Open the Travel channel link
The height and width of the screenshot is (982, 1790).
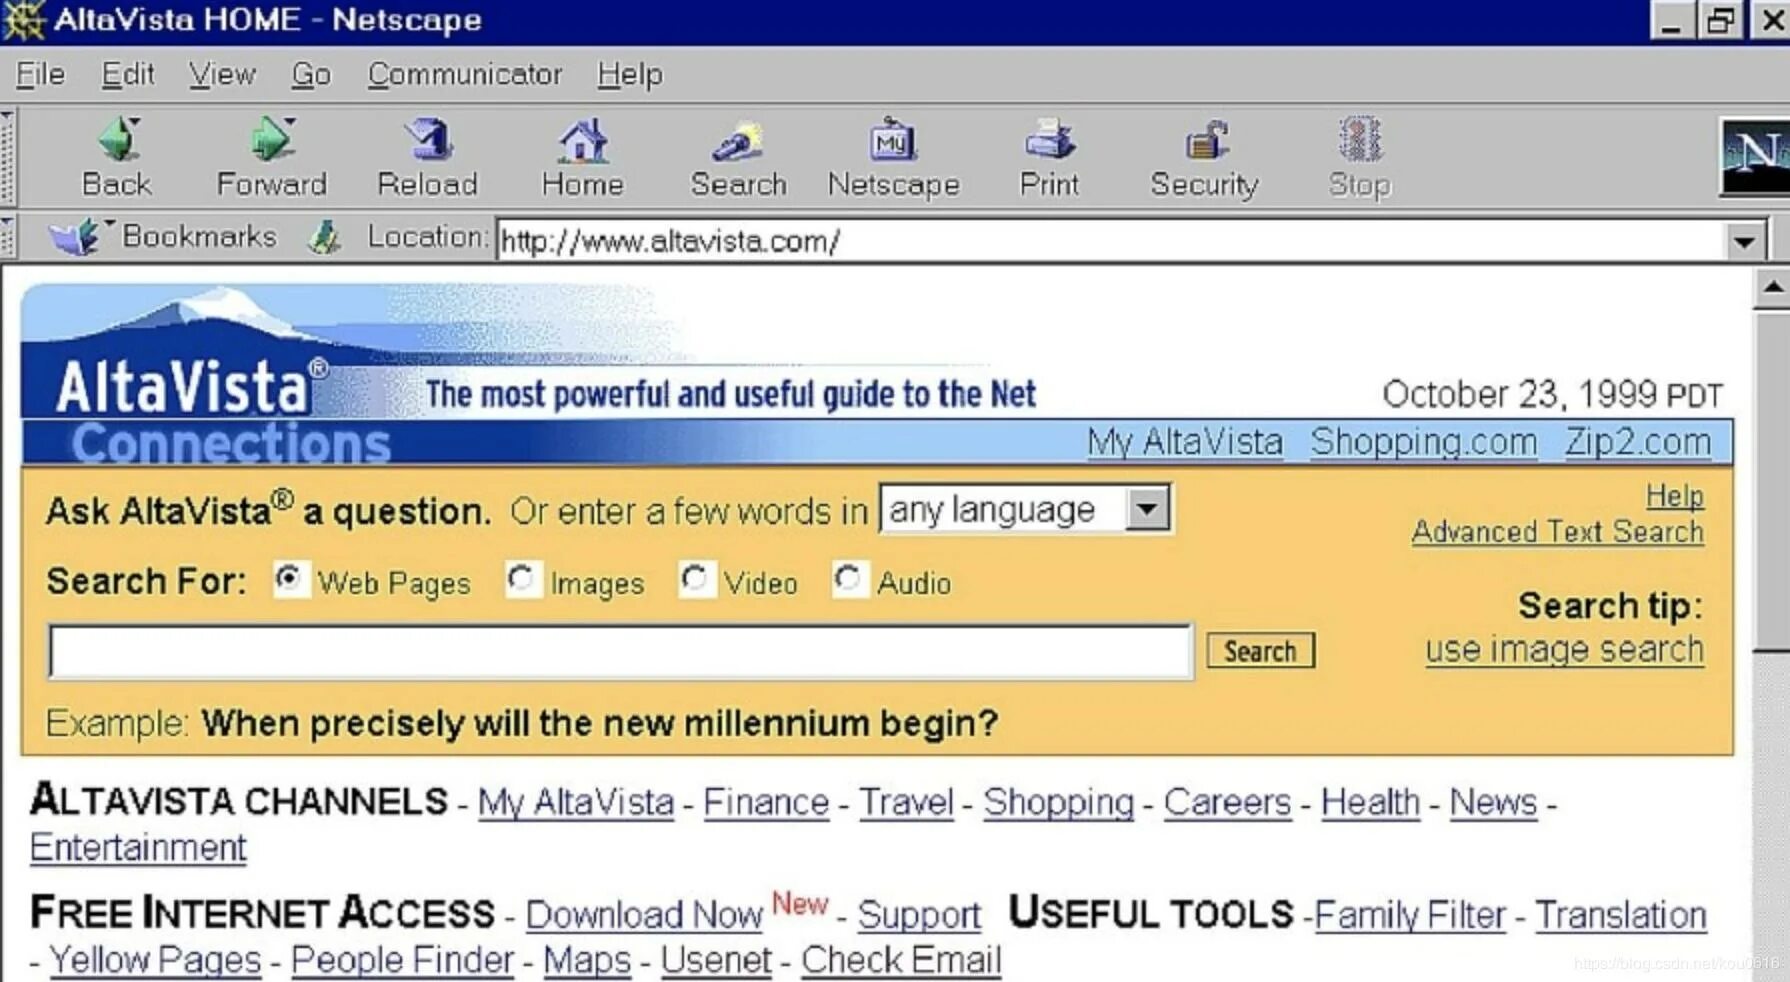tap(906, 802)
